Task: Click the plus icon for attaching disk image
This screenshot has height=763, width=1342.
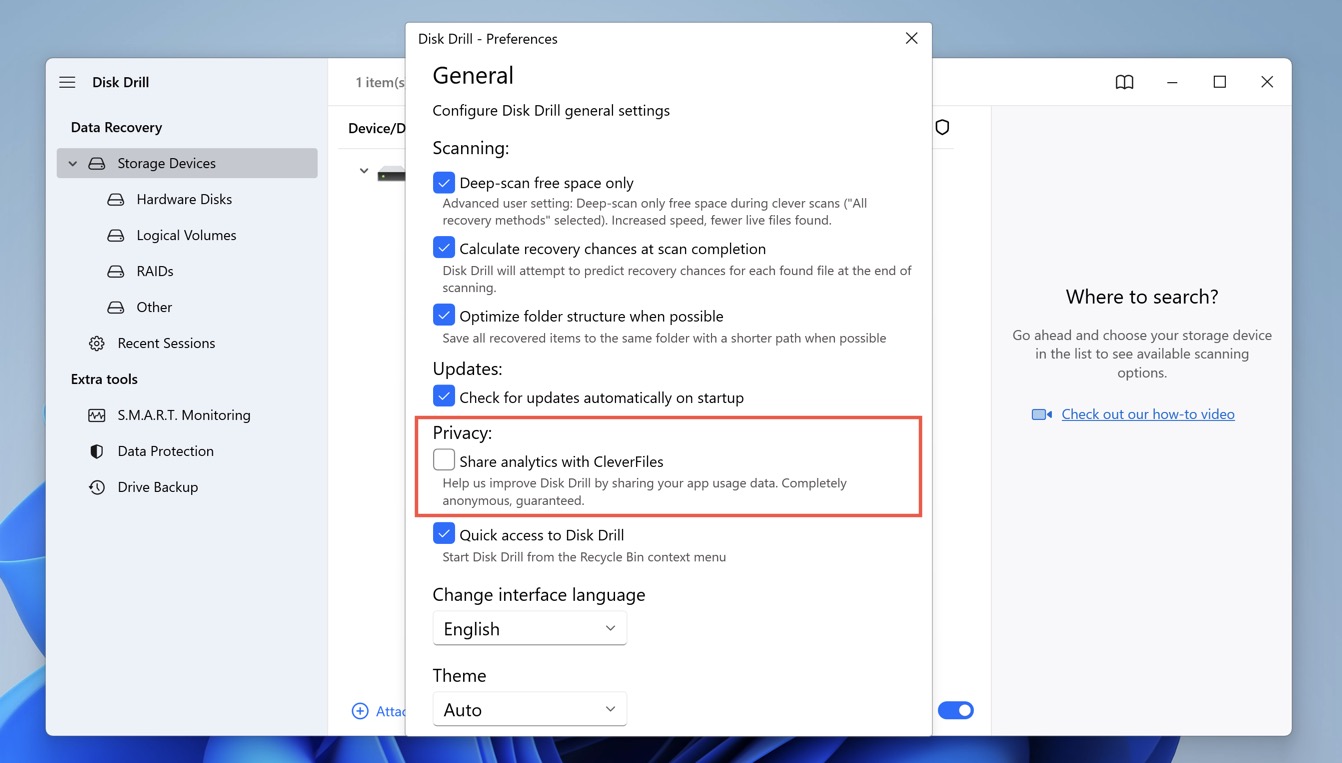Action: 360,711
